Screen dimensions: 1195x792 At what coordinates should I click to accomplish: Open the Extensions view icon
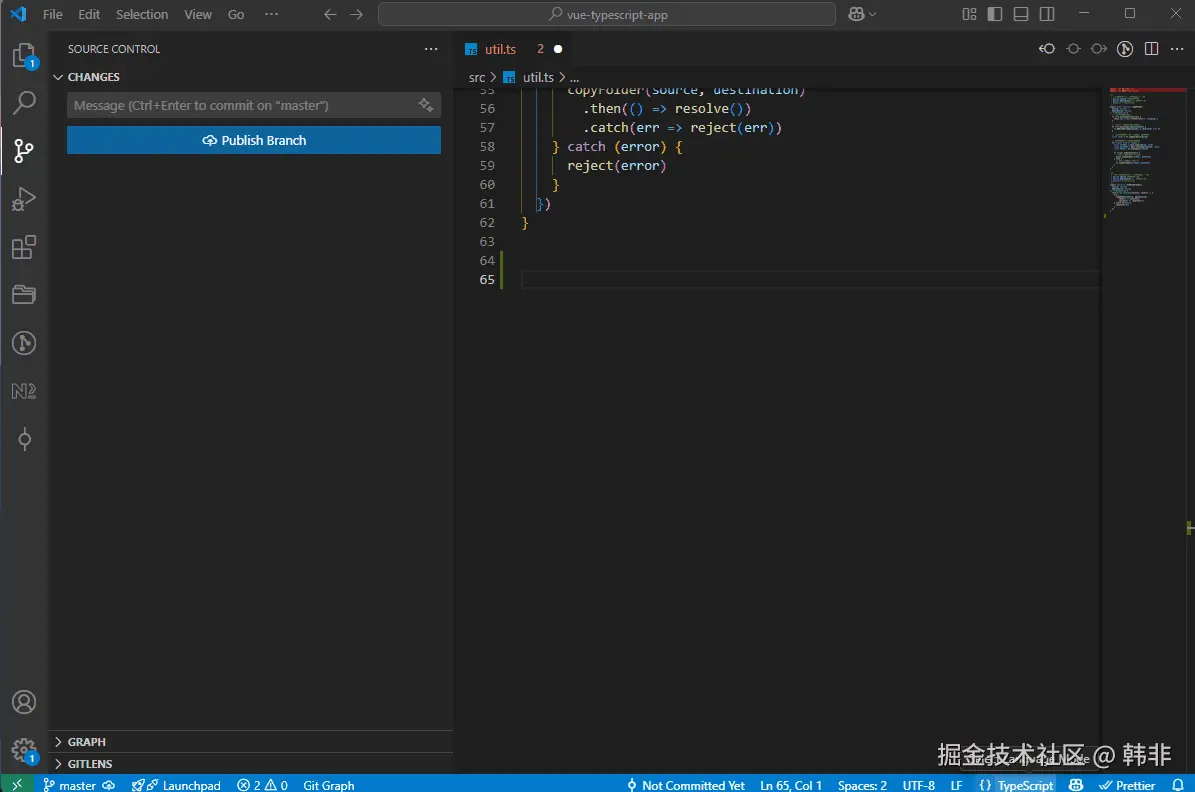tap(24, 247)
